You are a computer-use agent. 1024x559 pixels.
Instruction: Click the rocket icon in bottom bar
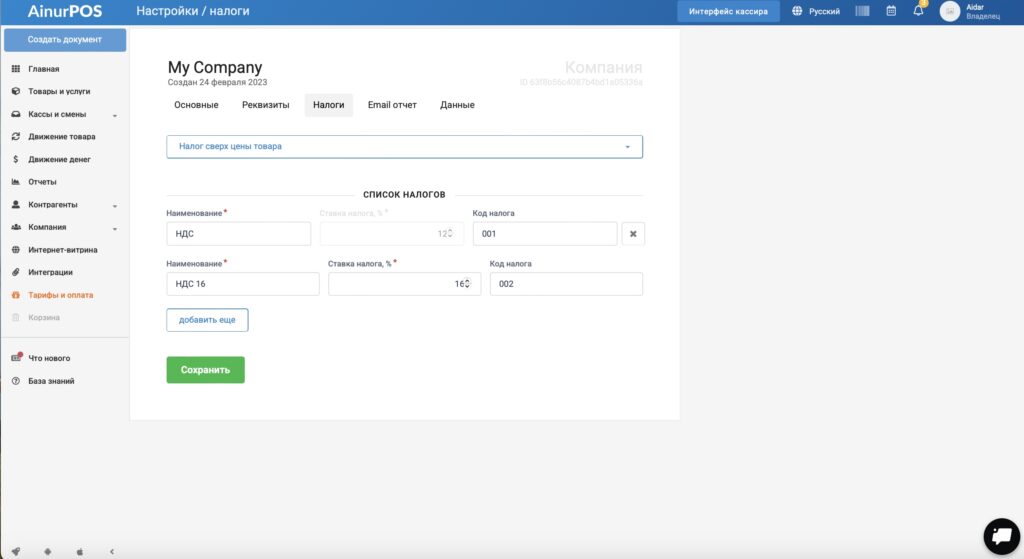click(15, 551)
